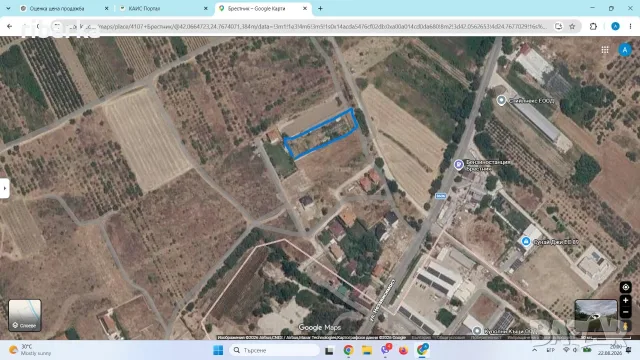This screenshot has height=360, width=640.
Task: Open the gas station place marker
Action: click(x=458, y=164)
